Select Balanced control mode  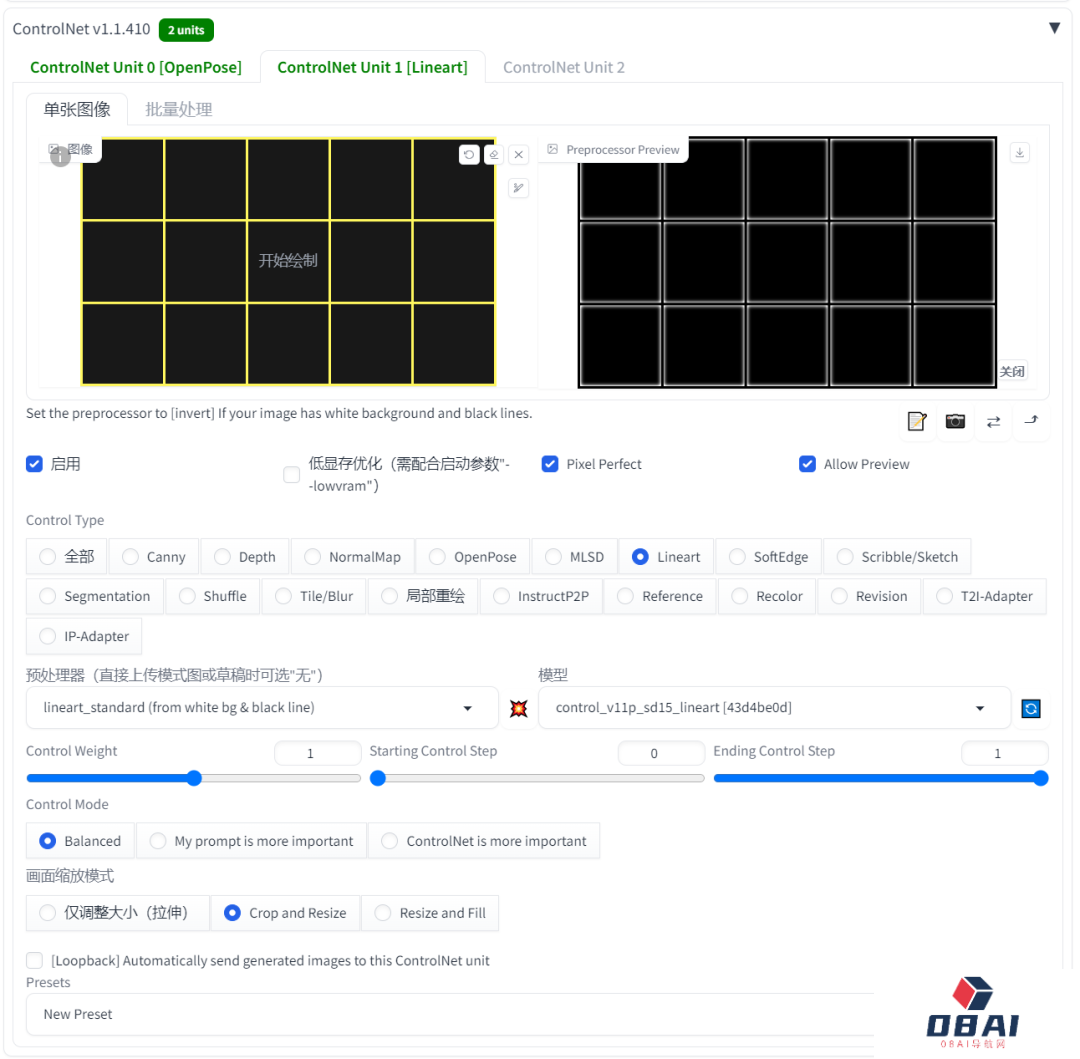[81, 841]
